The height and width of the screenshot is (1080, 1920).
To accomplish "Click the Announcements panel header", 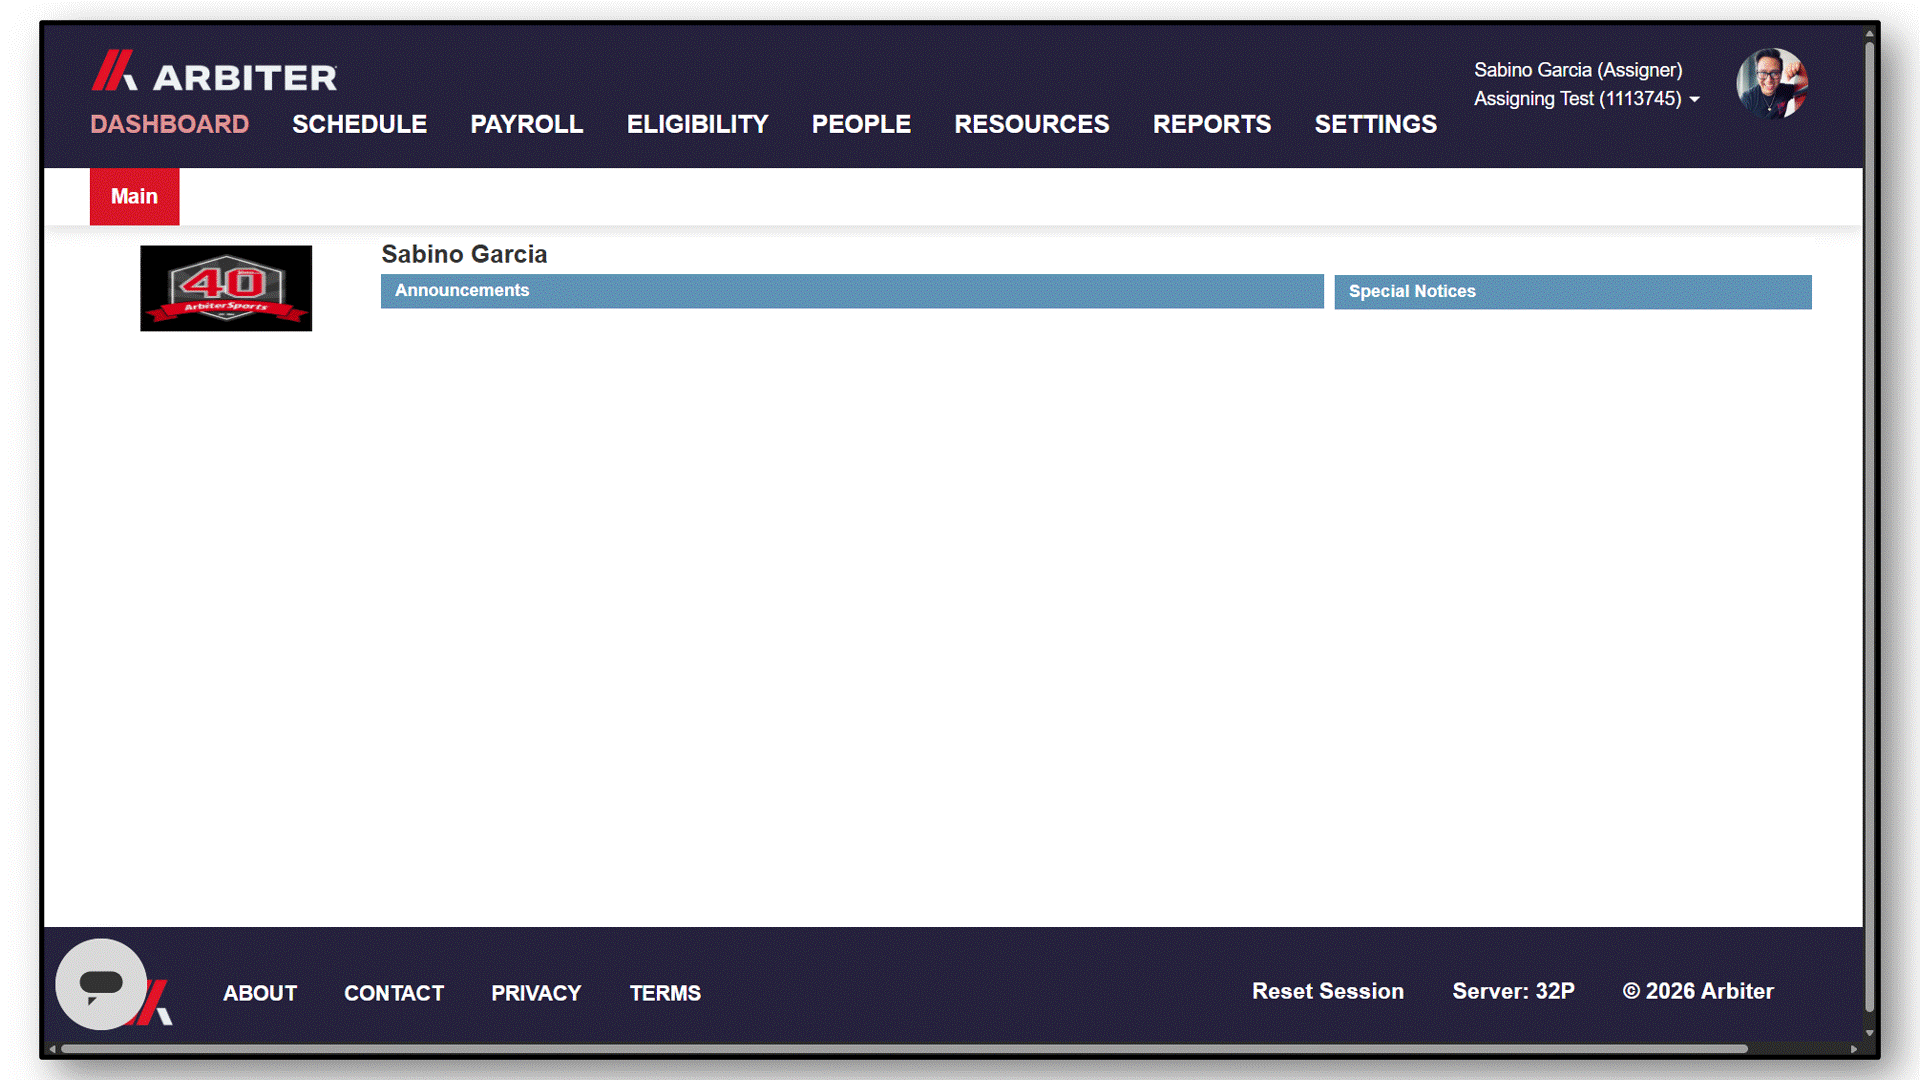I will point(852,291).
